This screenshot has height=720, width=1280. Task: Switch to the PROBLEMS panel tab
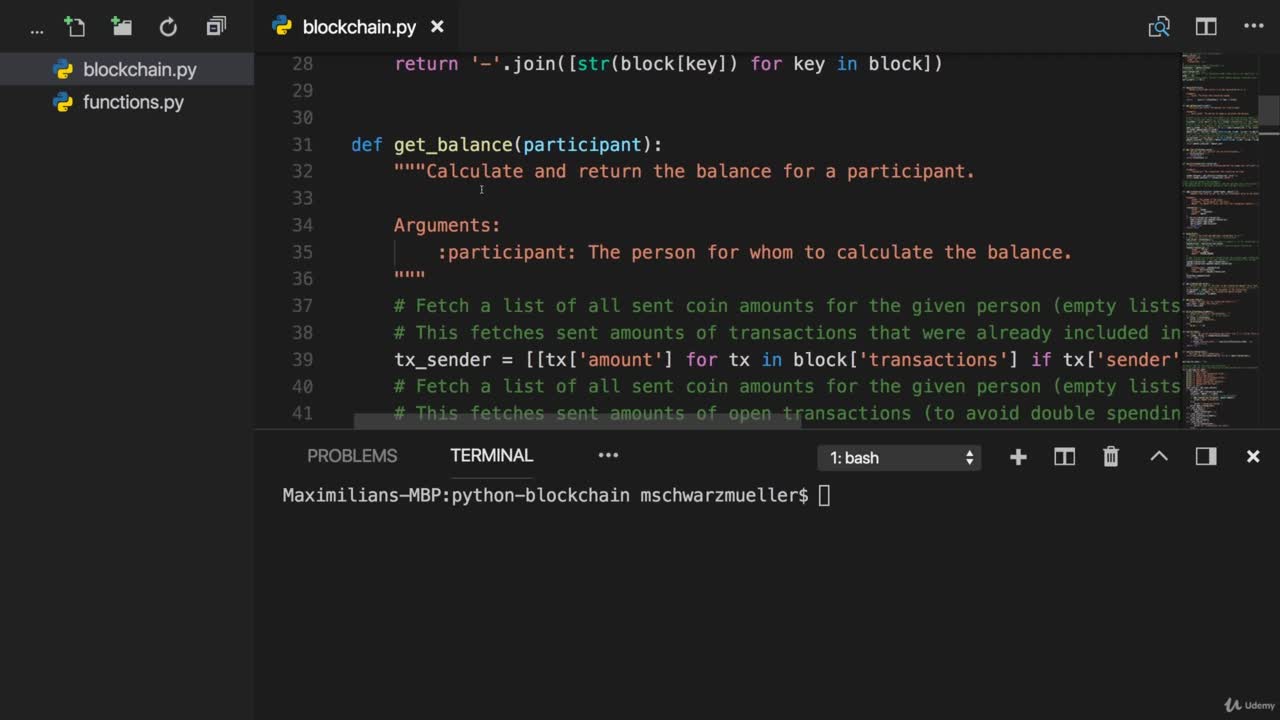[352, 456]
